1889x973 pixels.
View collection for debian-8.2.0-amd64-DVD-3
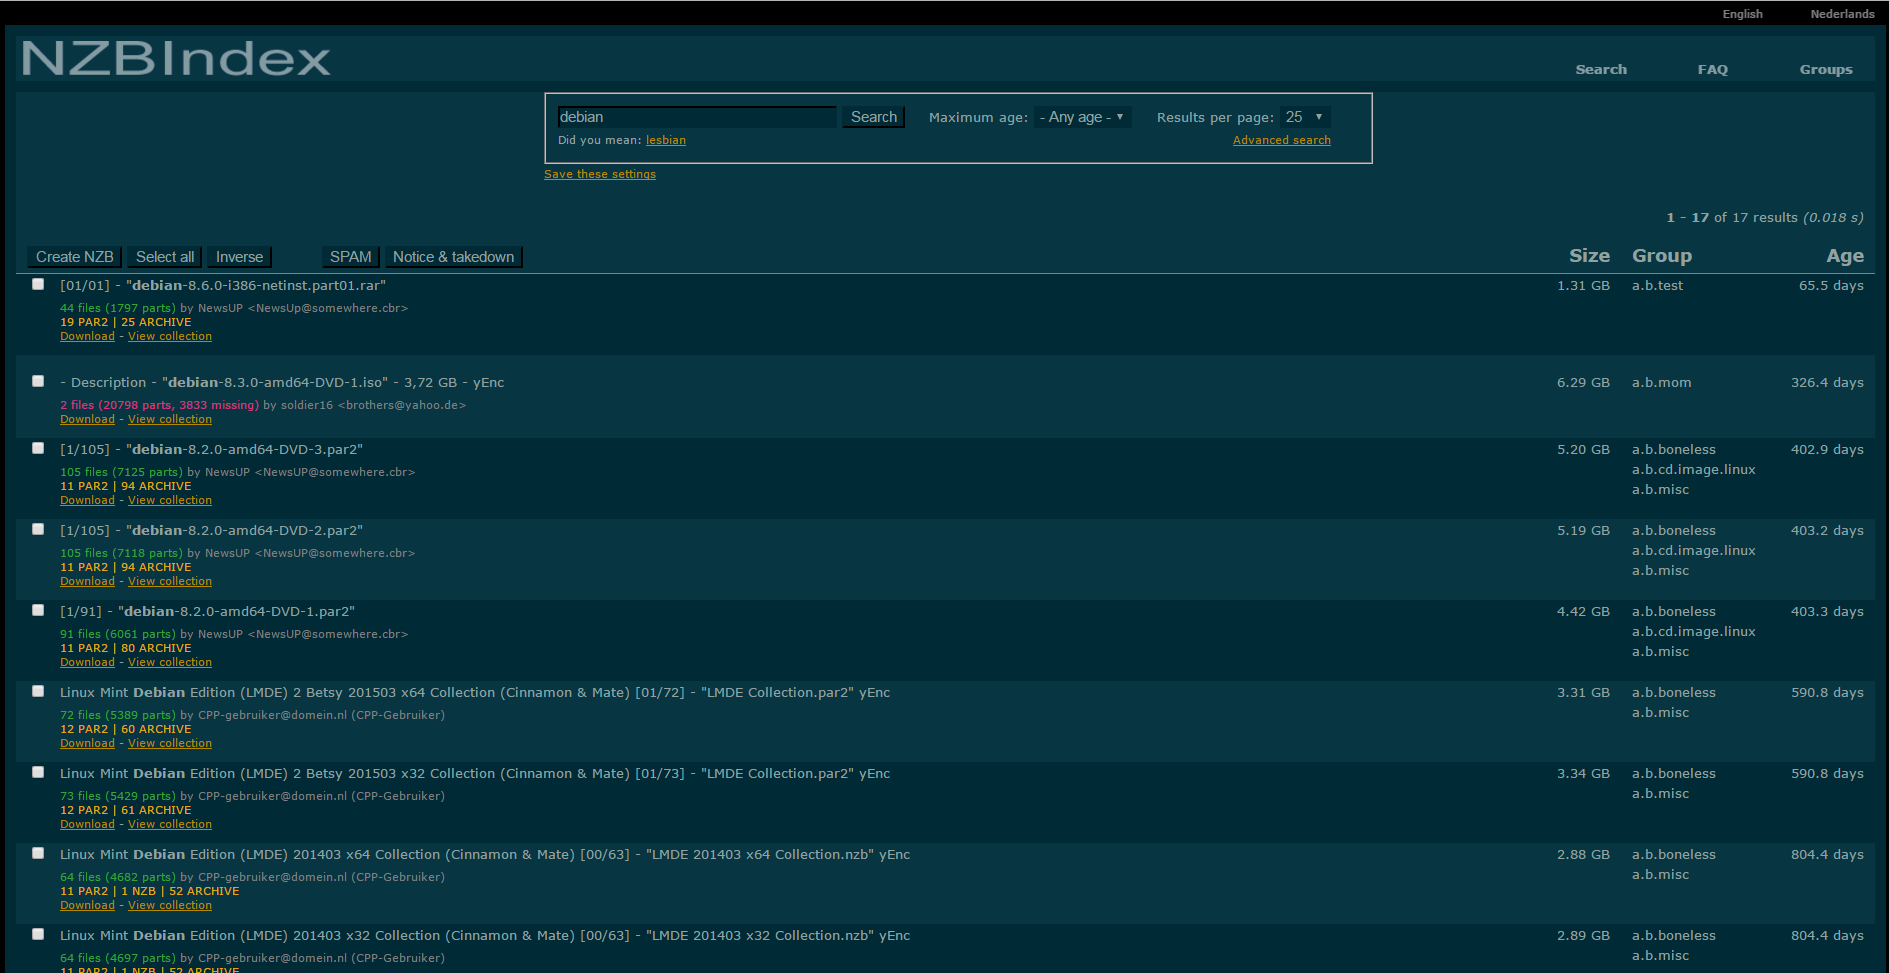coord(170,500)
